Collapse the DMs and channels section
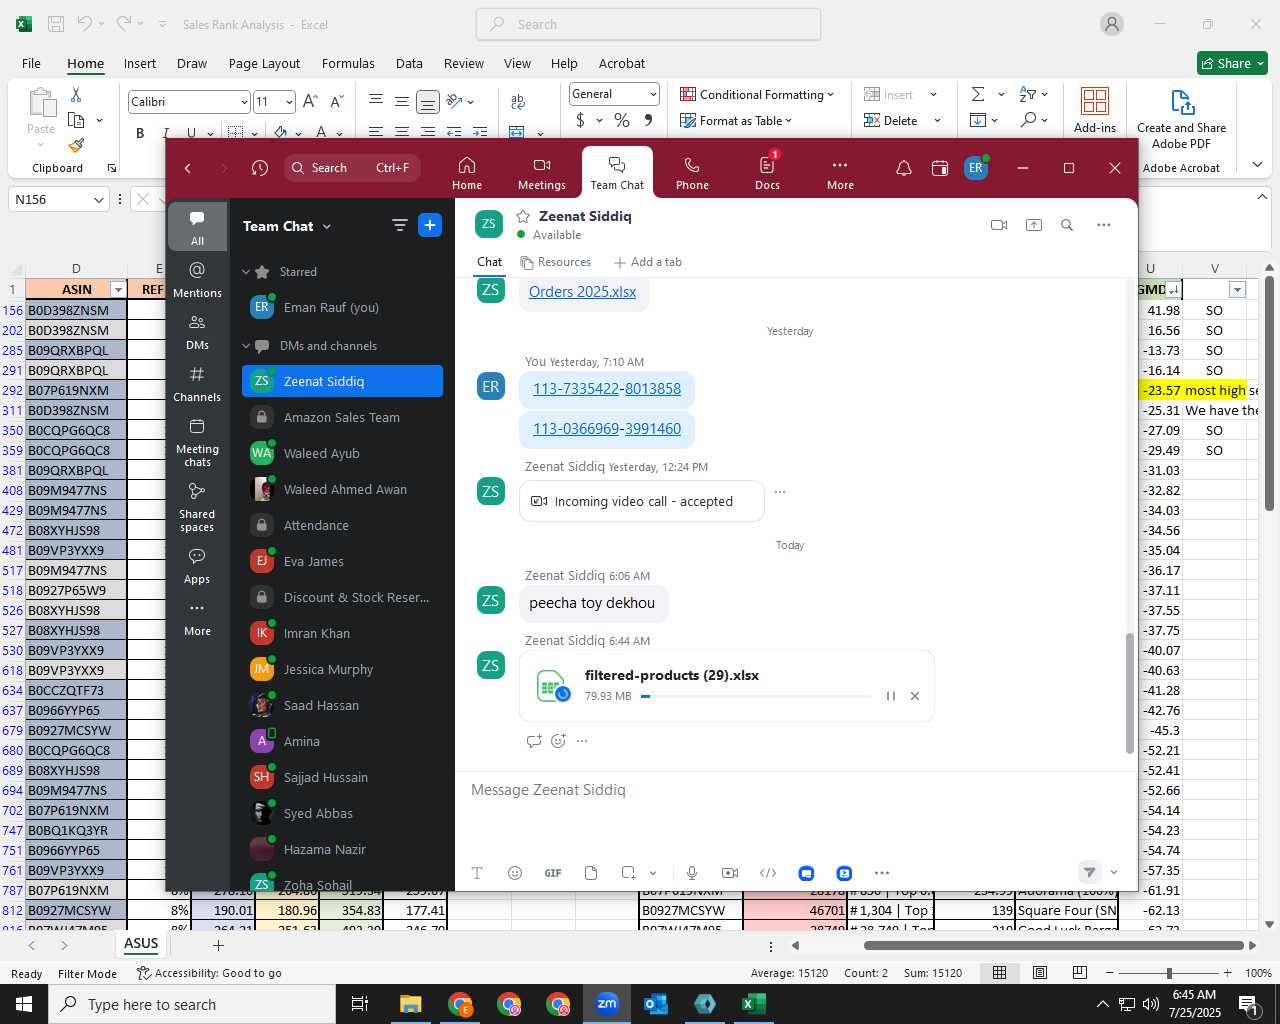Screen dimensions: 1280x1024 point(246,346)
